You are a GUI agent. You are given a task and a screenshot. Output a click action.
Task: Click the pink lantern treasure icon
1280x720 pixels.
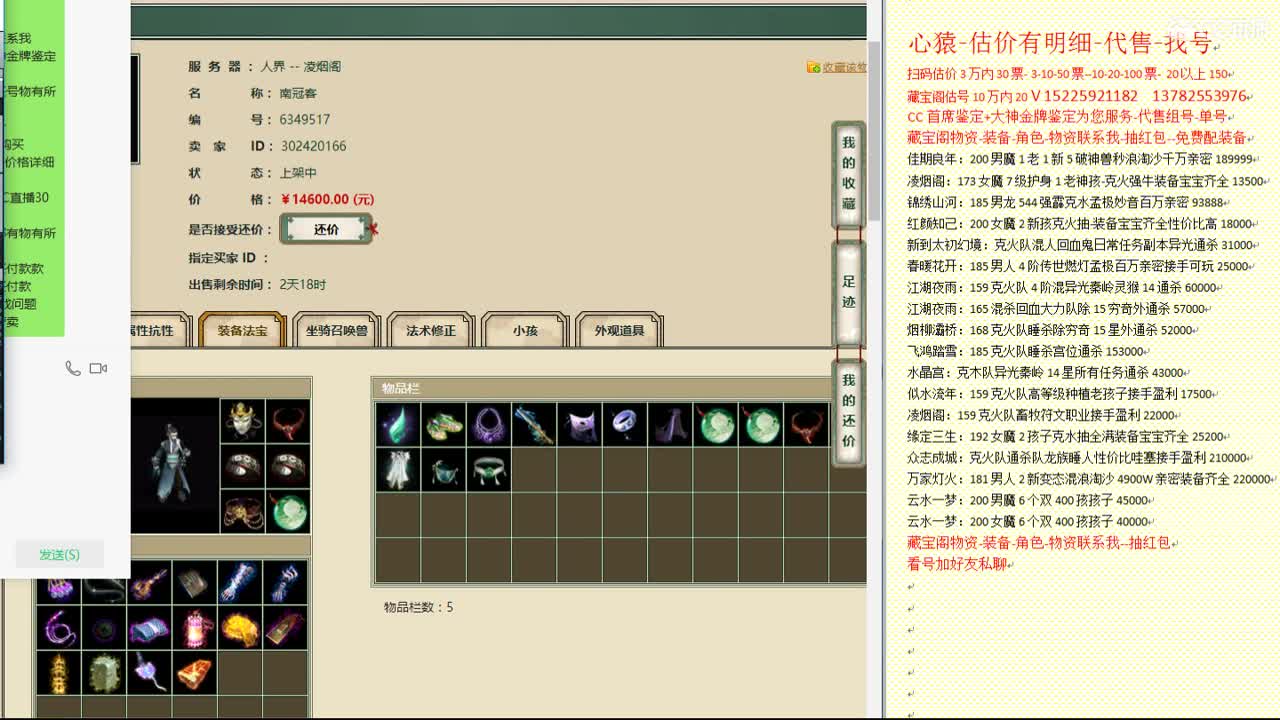click(194, 628)
